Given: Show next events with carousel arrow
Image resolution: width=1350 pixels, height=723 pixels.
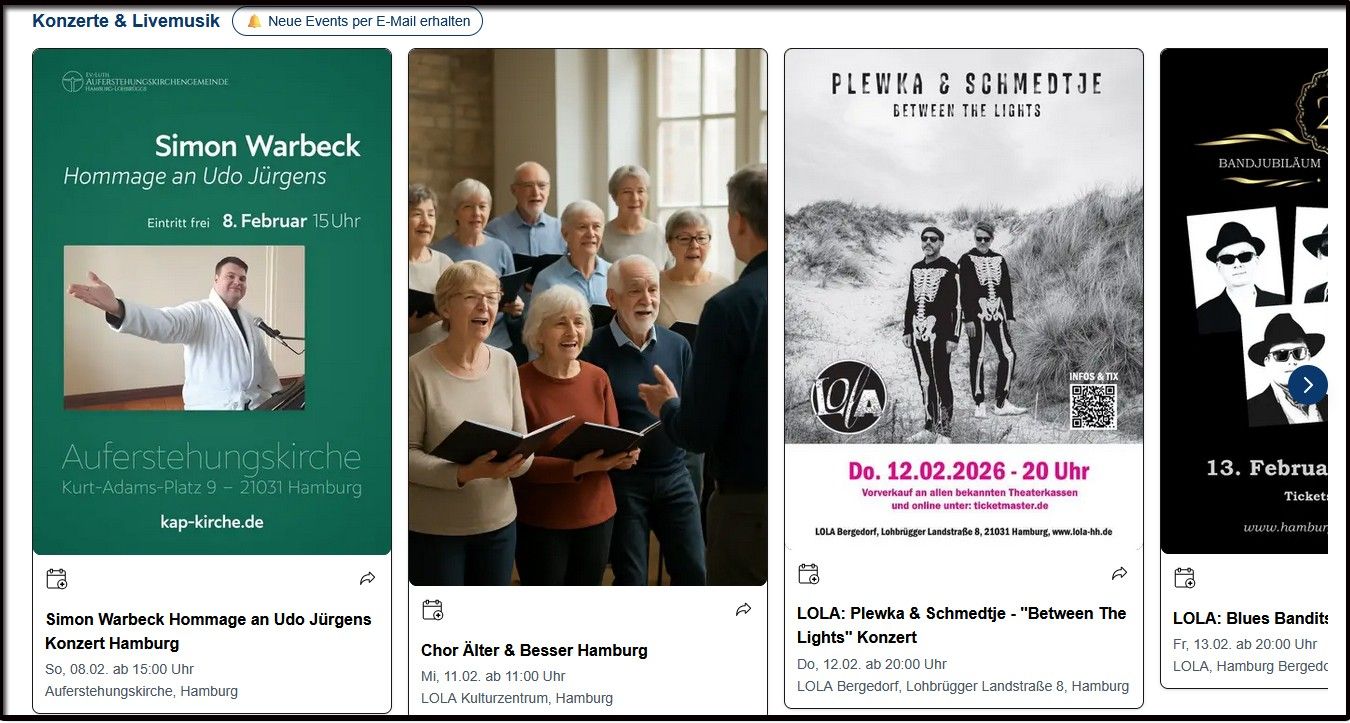Looking at the screenshot, I should (1307, 385).
